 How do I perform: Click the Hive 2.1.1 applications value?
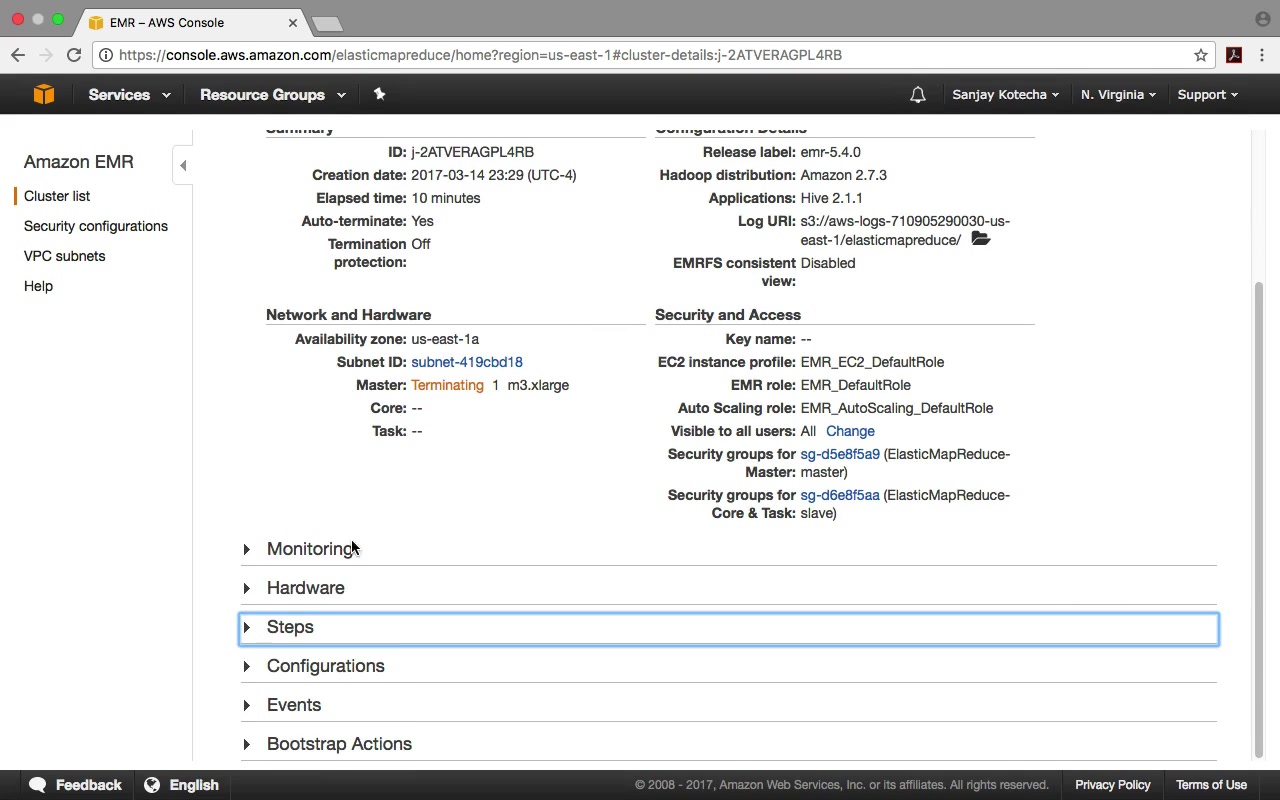832,198
